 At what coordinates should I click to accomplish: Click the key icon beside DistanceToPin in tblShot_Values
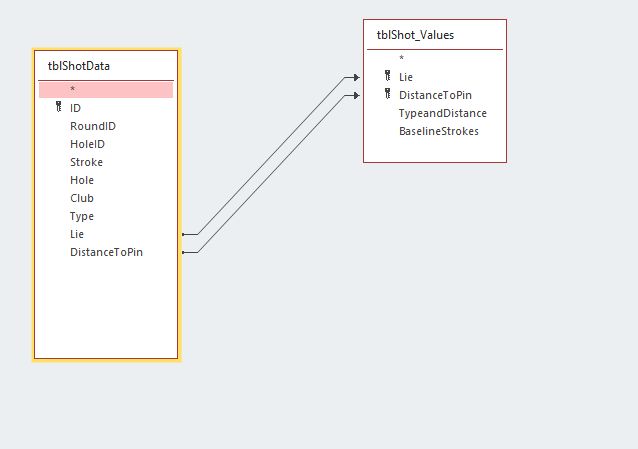[x=387, y=94]
